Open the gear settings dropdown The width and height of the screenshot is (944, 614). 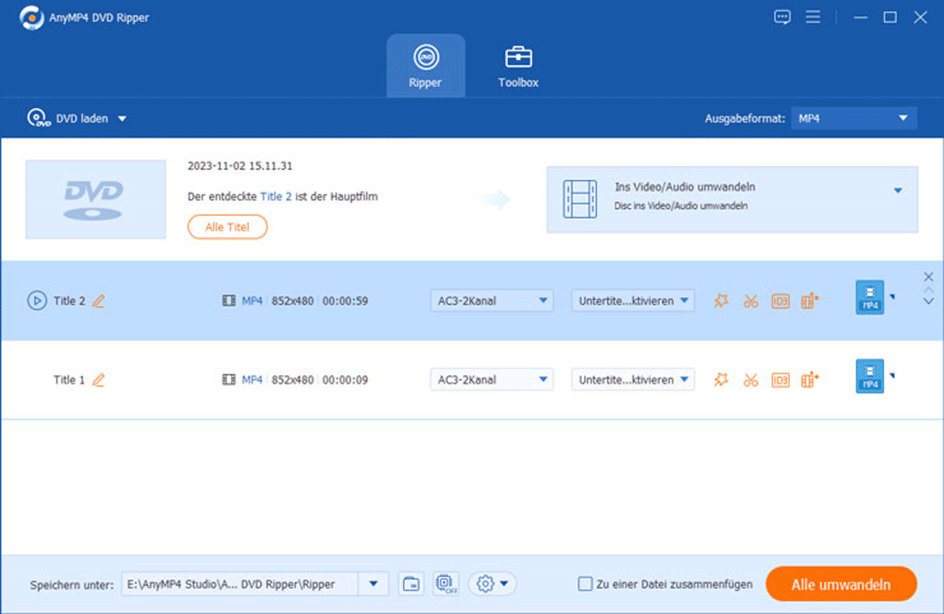492,584
